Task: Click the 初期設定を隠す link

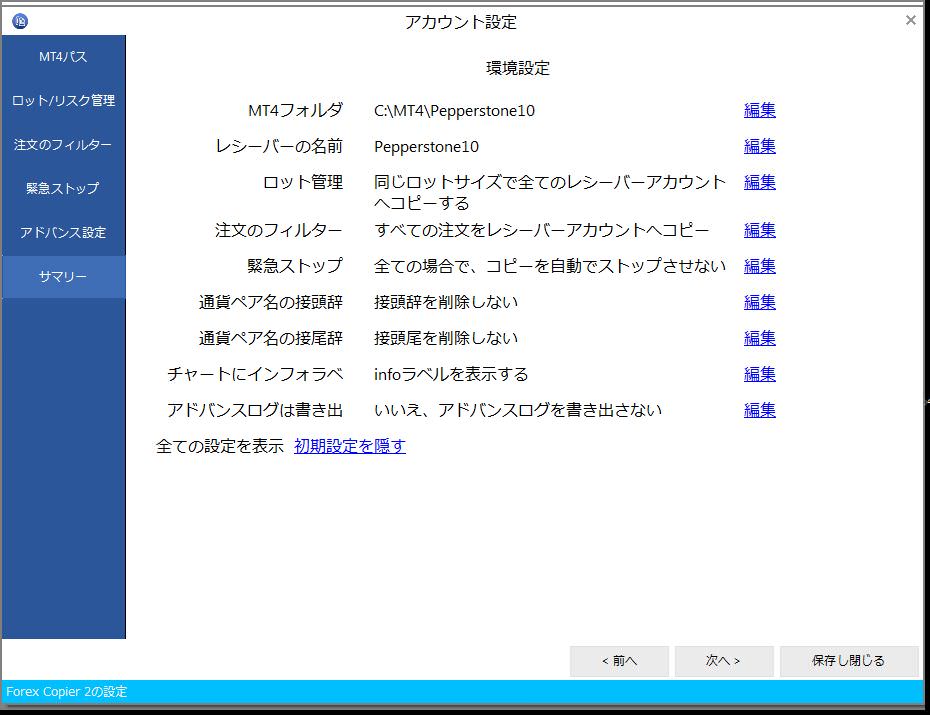Action: [350, 447]
